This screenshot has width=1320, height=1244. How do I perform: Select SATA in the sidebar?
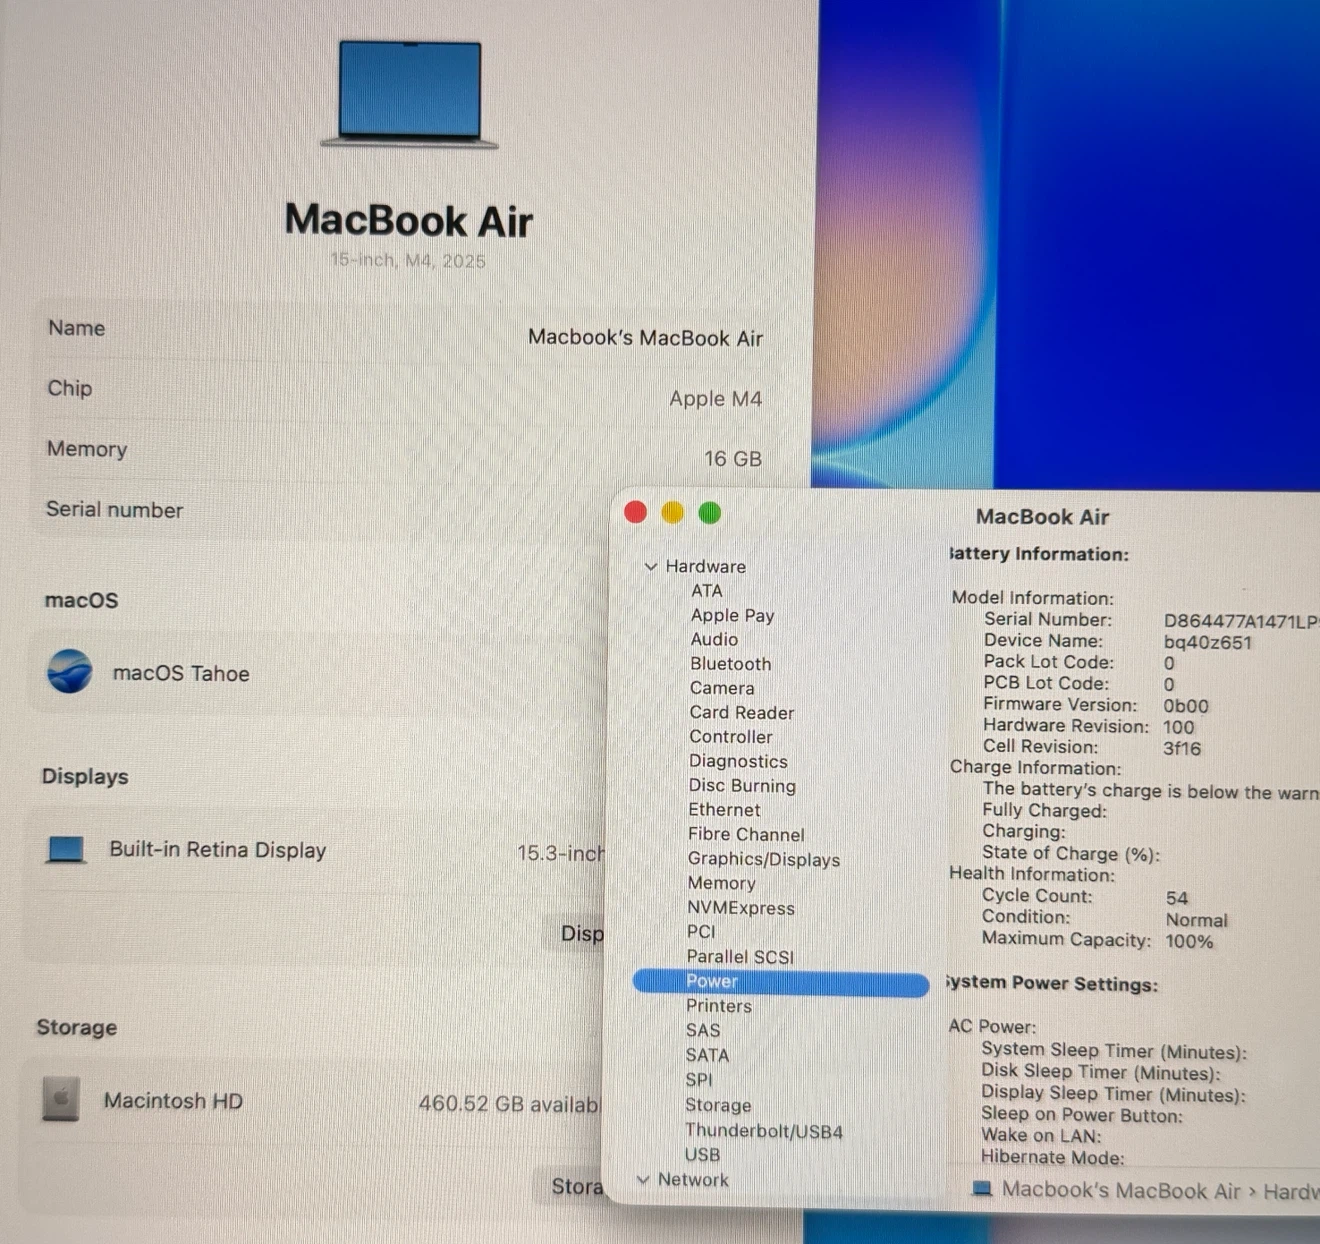click(707, 1055)
